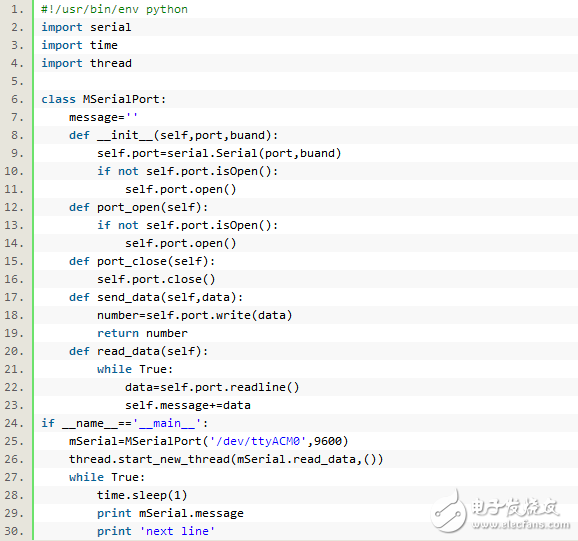Viewport: 578px width, 541px height.
Task: Click line number 30 in gutter
Action: coord(14,532)
